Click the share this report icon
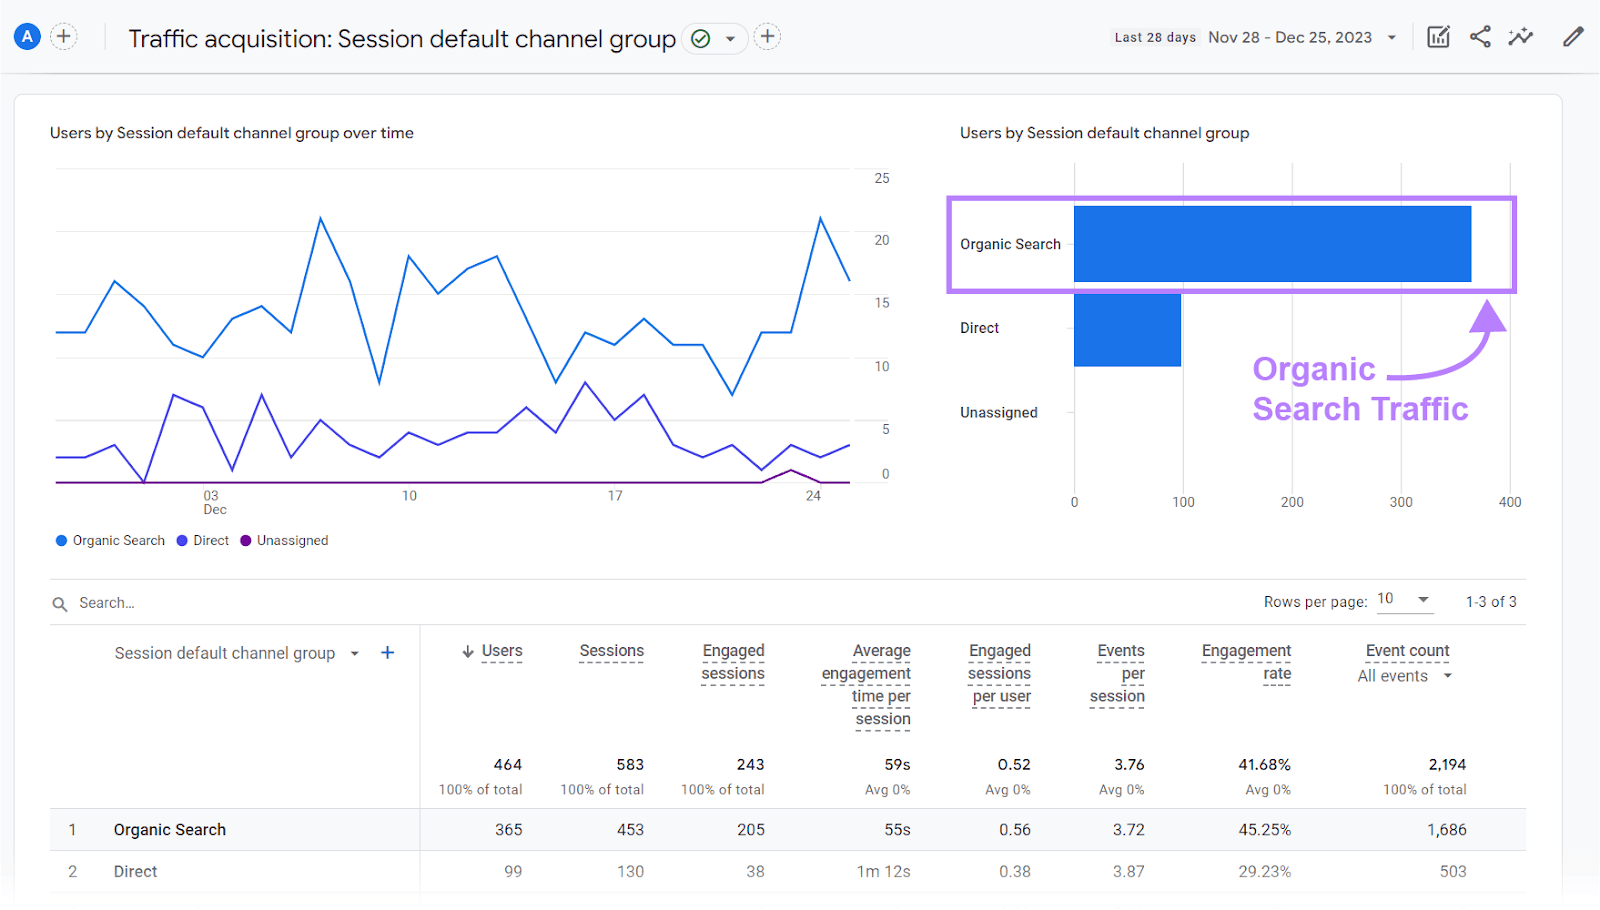Screen dimensions: 1600x910 pyautogui.click(x=1480, y=37)
